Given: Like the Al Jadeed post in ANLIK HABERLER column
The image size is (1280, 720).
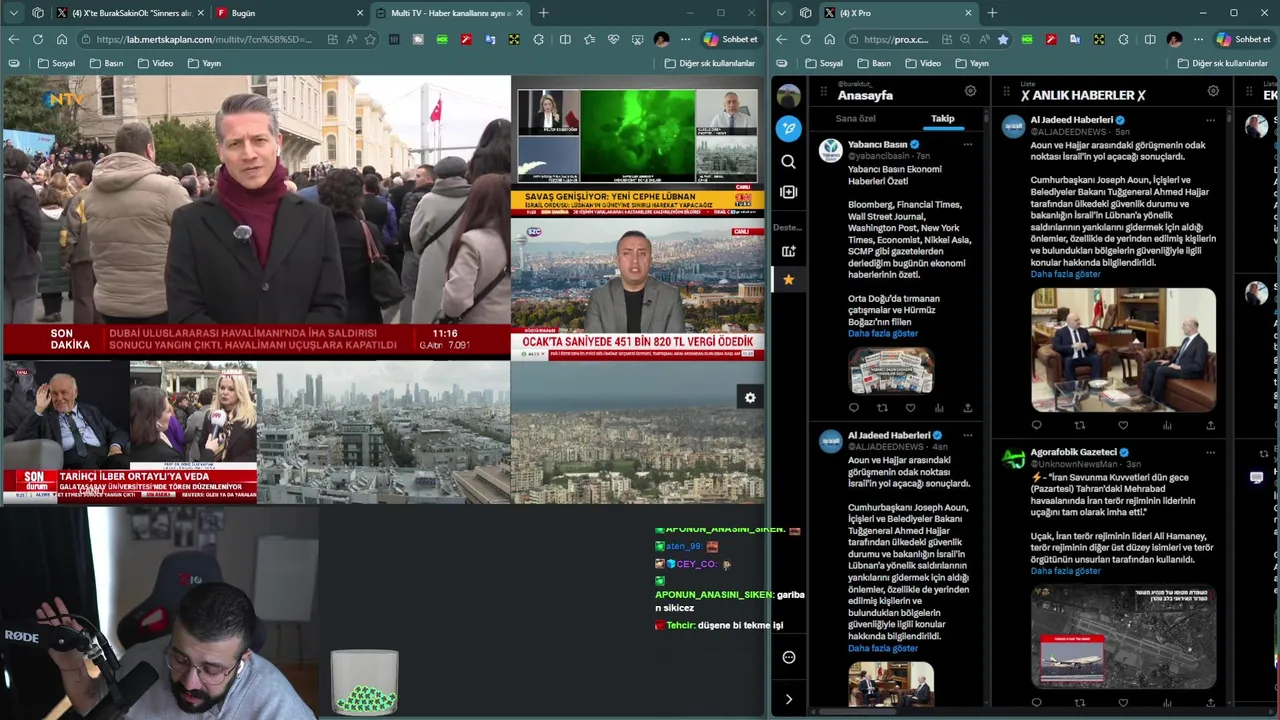Looking at the screenshot, I should click(1123, 425).
